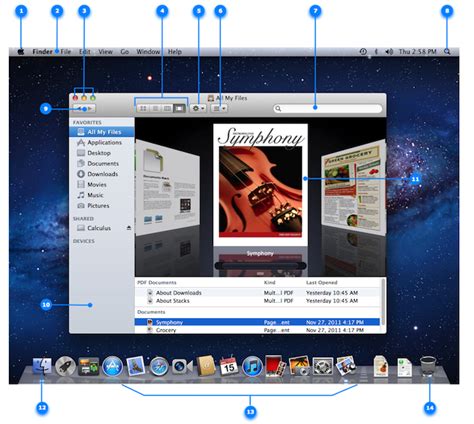Click the Cover Flow scrubber bar
Image resolution: width=474 pixels, height=424 pixels.
[260, 266]
